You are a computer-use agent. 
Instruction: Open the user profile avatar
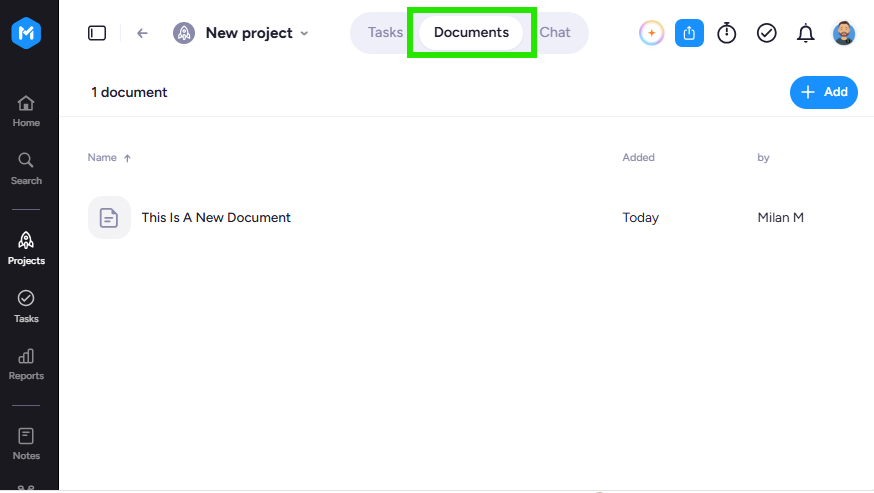[x=844, y=33]
